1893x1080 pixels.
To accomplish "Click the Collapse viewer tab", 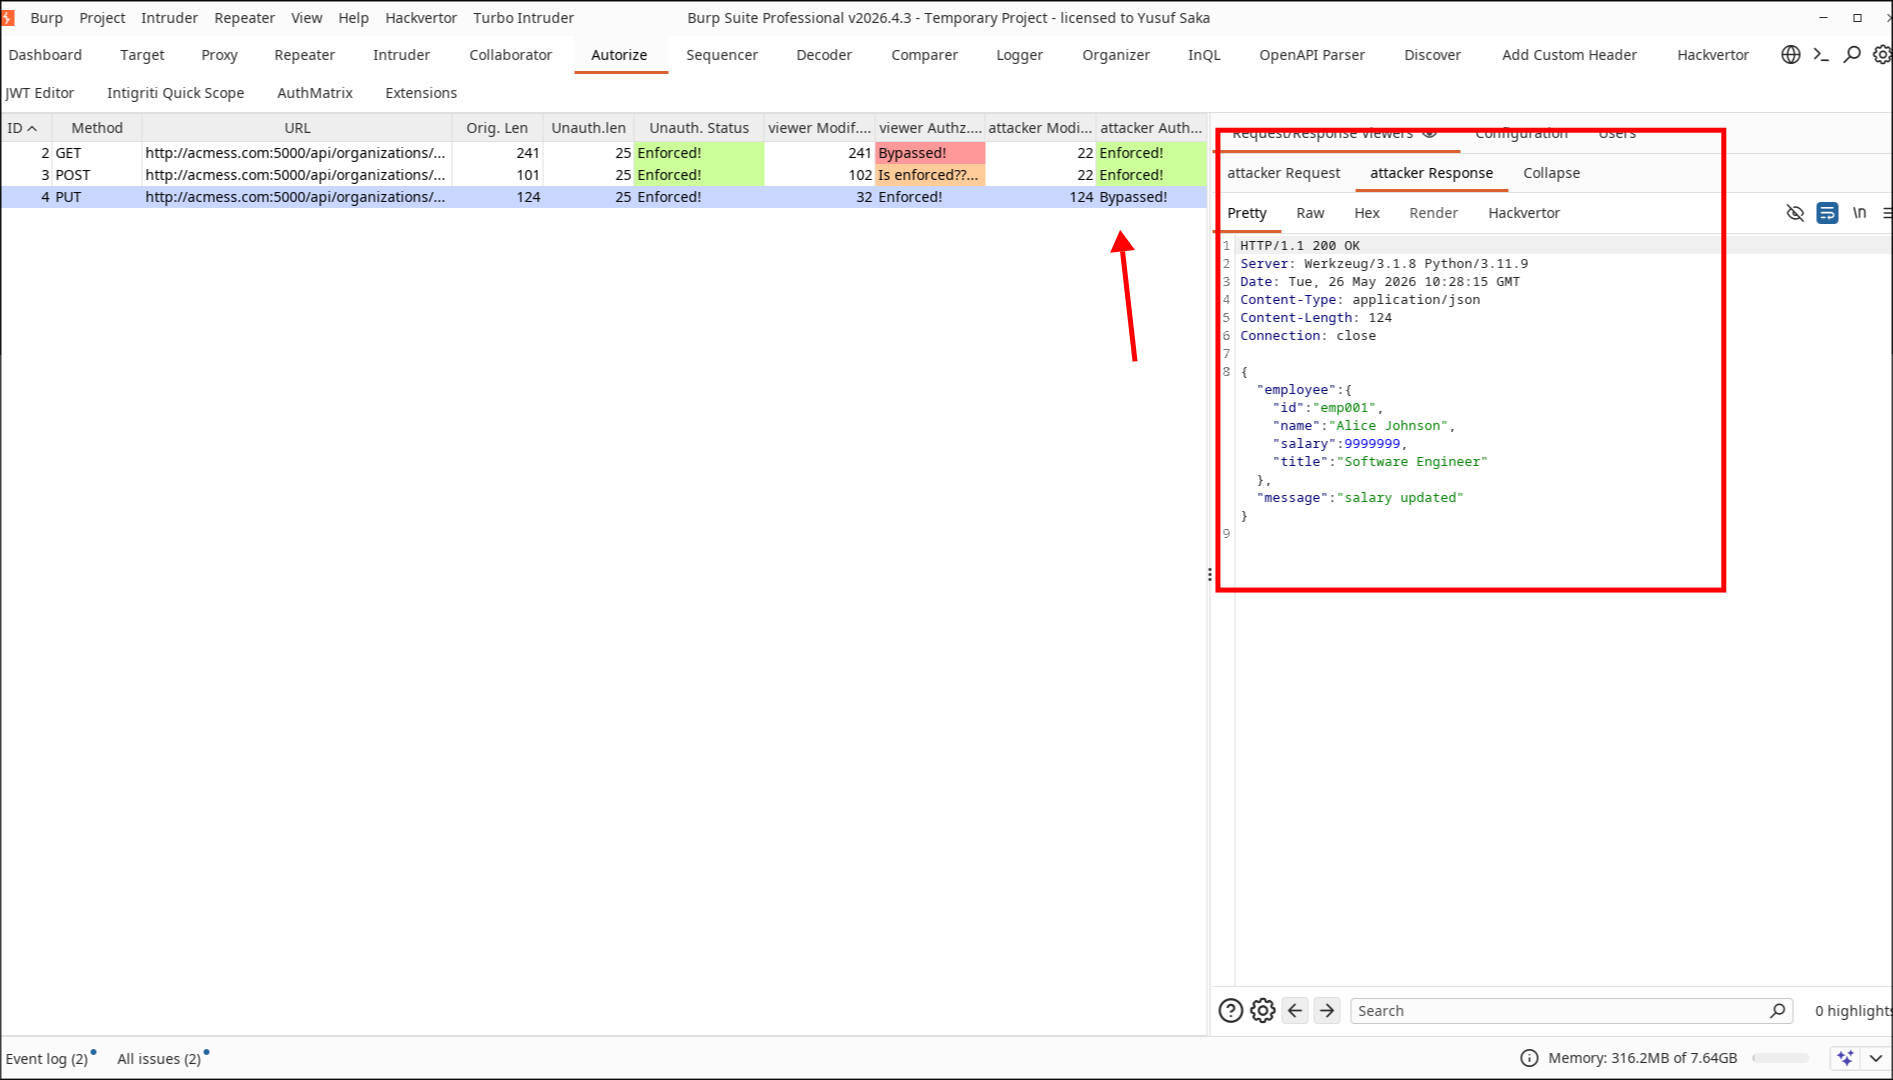I will (1551, 173).
